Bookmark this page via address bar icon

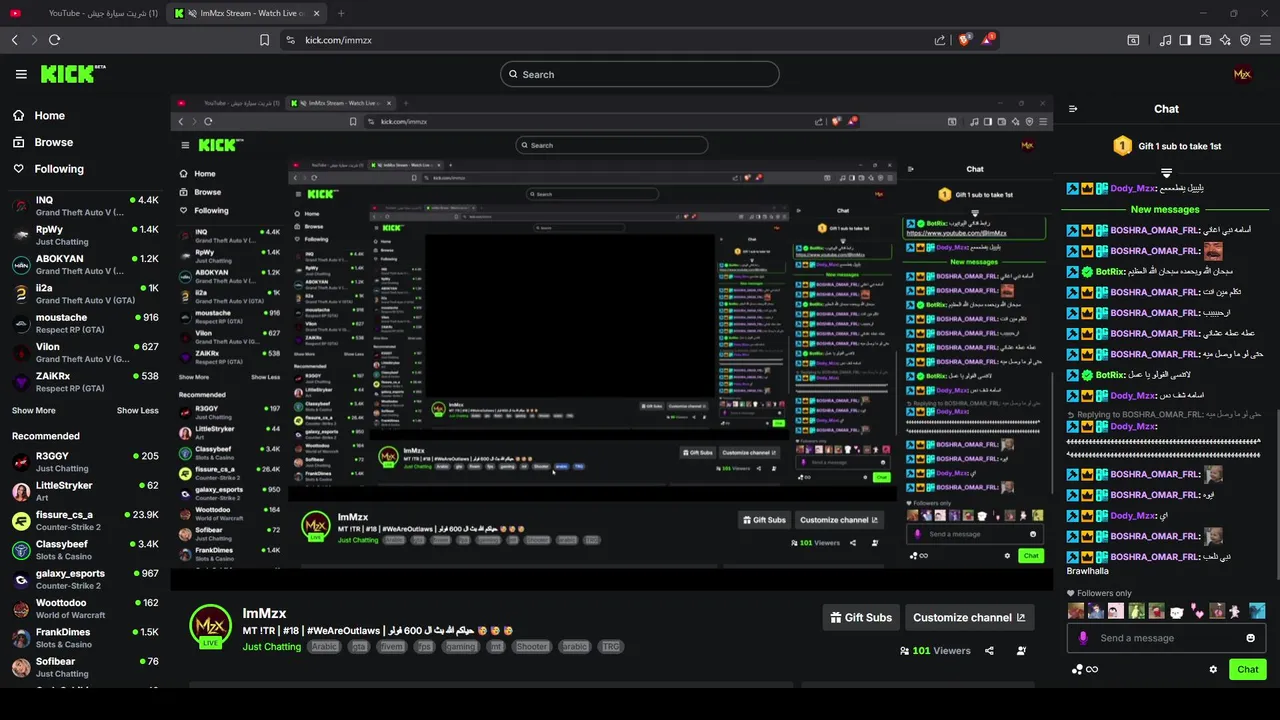point(264,40)
